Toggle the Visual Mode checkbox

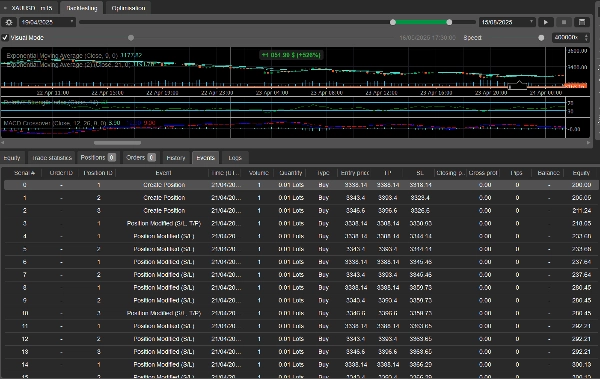[x=5, y=38]
